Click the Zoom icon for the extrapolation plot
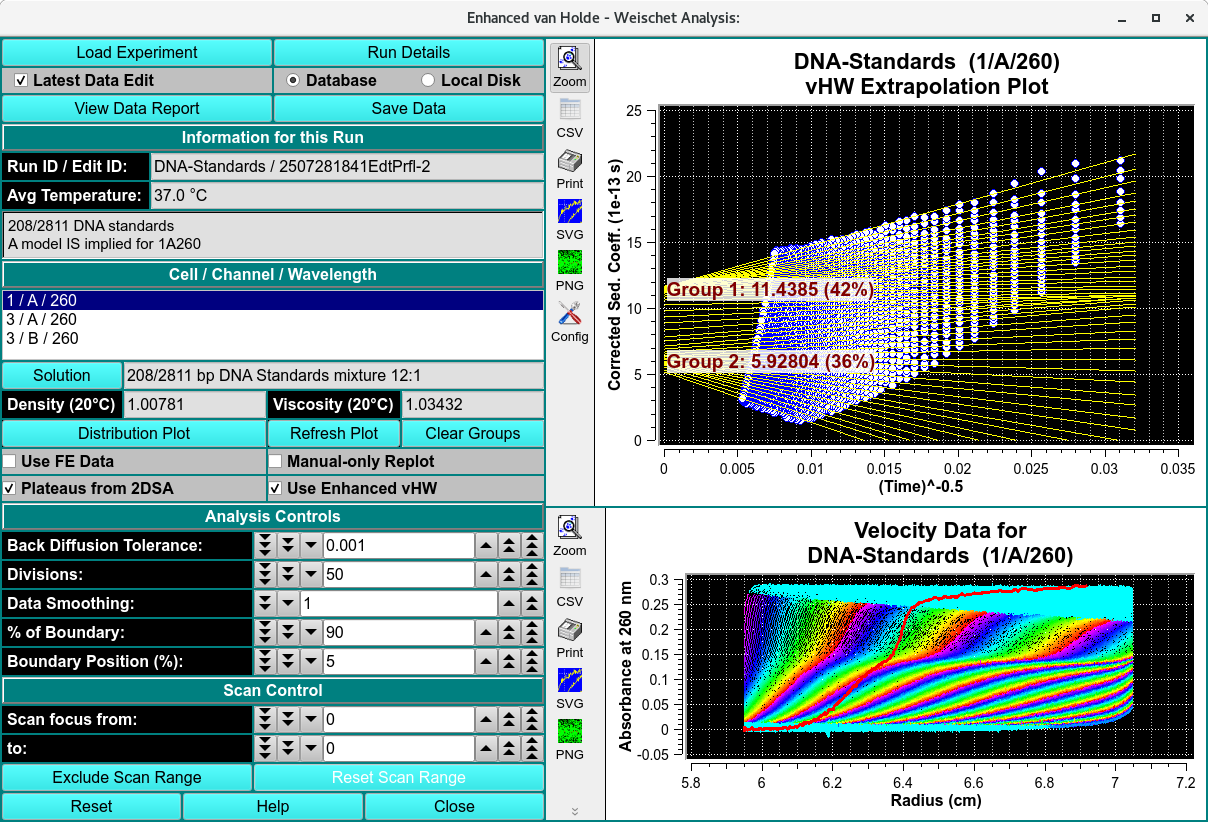 [570, 66]
